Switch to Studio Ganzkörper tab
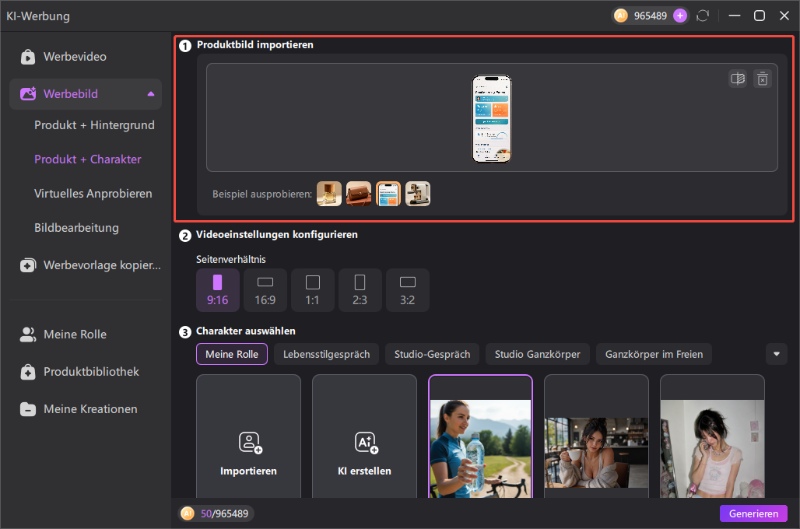The image size is (800, 529). (537, 354)
